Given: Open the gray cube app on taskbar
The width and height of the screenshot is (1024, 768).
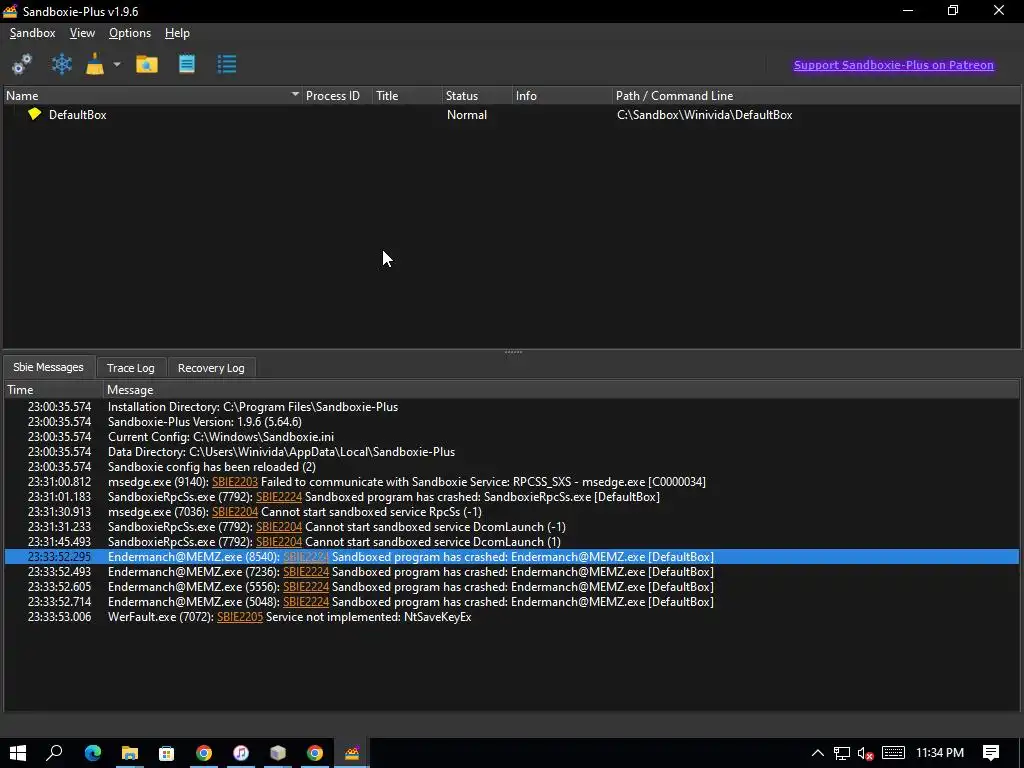Looking at the screenshot, I should (278, 753).
